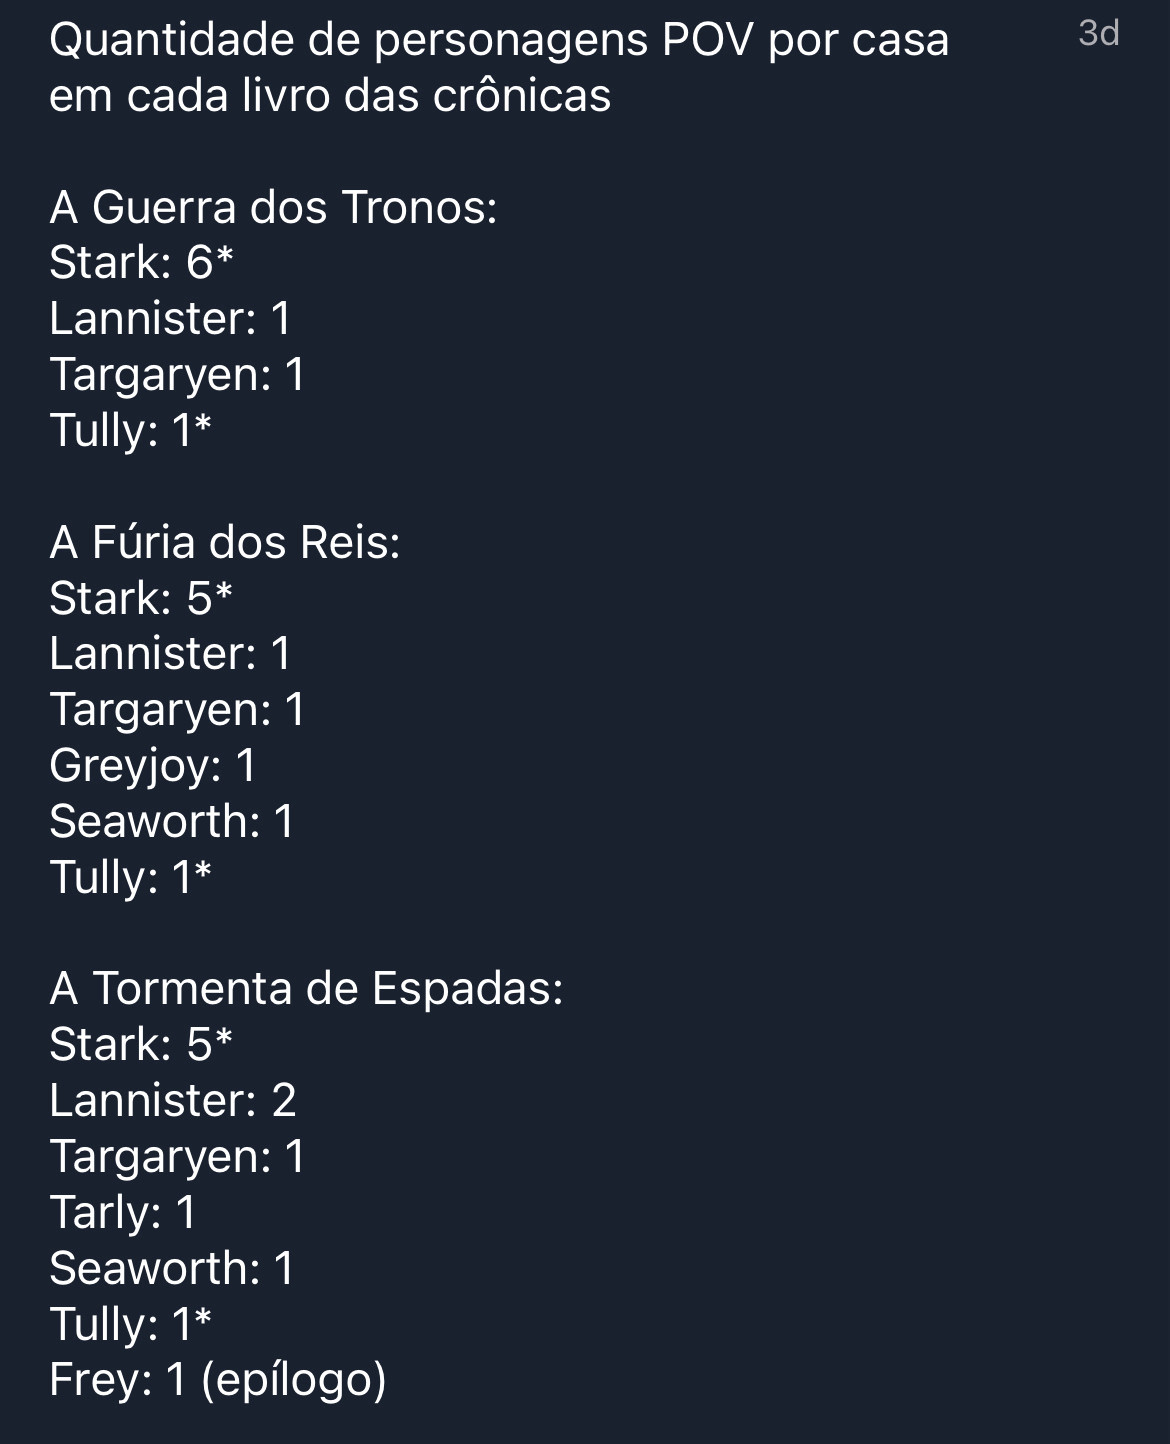
Task: Tap 'Targaryen: 1' under Tormenta de Espadas
Action: click(177, 1157)
